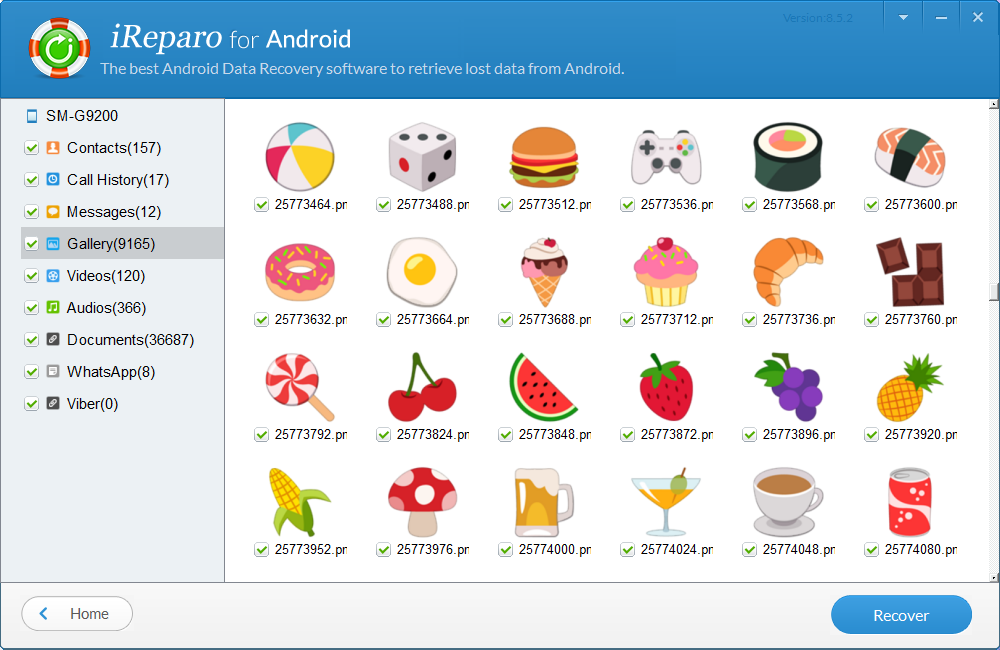Go back using the Home button
The image size is (1000, 650).
tap(77, 614)
